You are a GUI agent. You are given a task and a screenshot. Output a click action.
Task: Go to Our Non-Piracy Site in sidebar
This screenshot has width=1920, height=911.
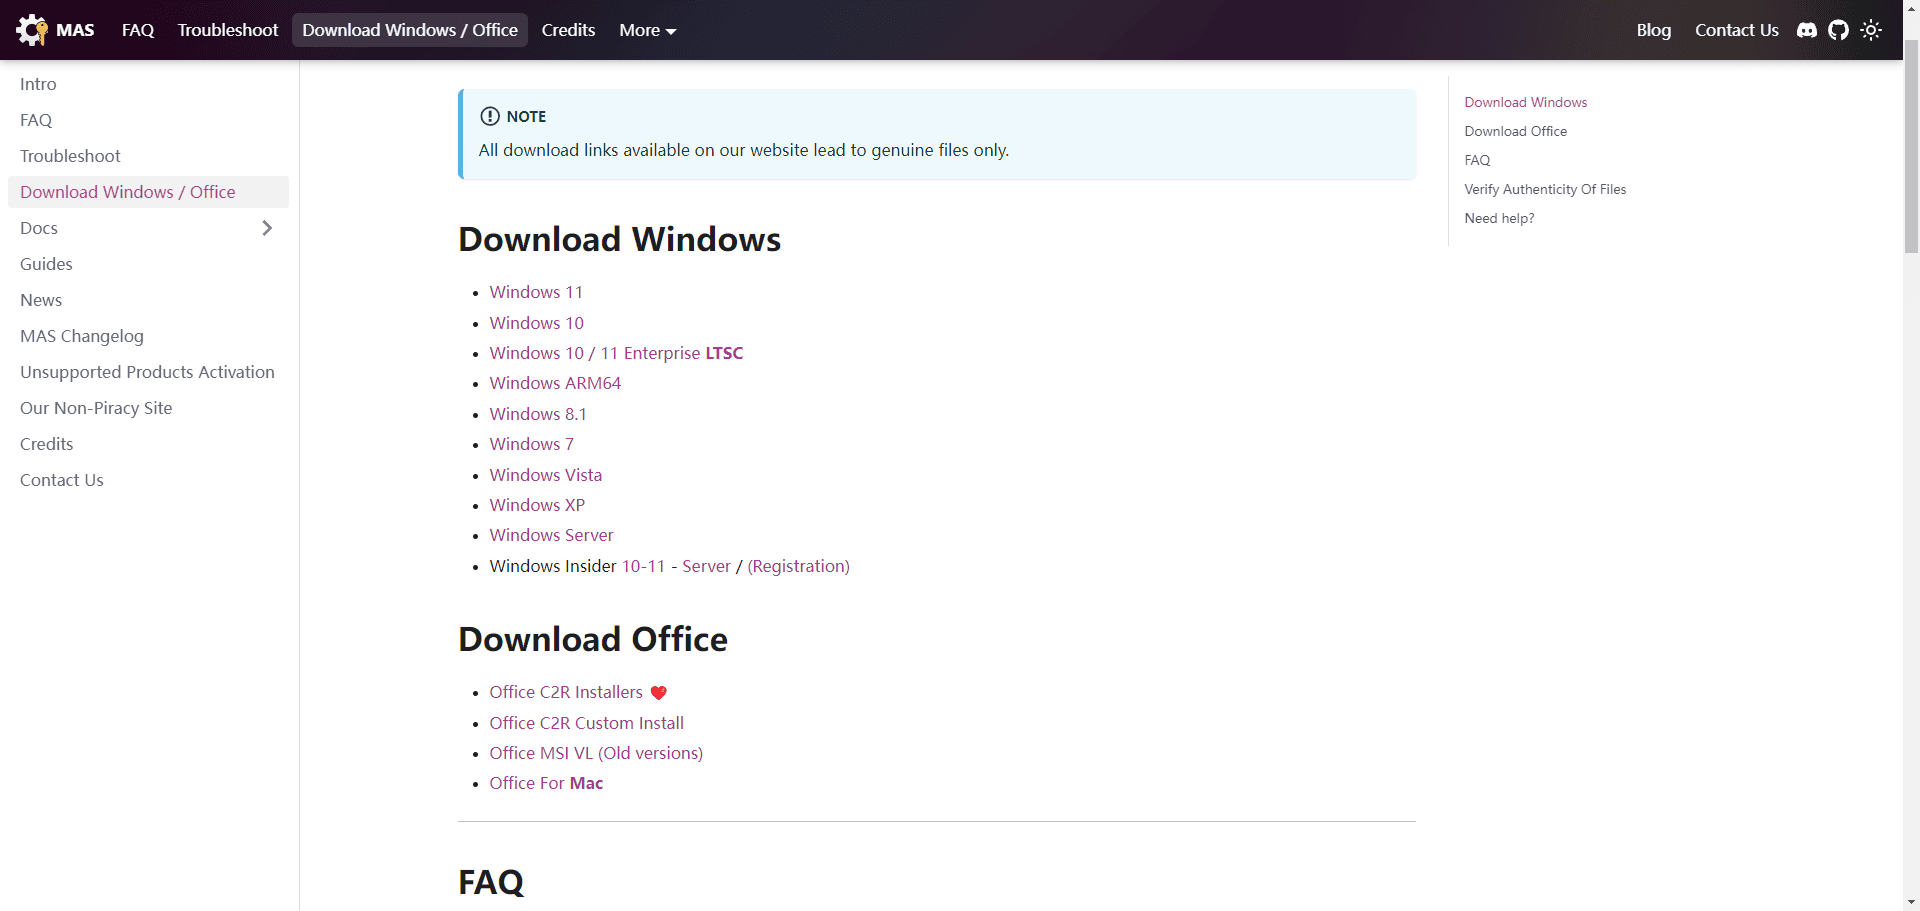(96, 408)
